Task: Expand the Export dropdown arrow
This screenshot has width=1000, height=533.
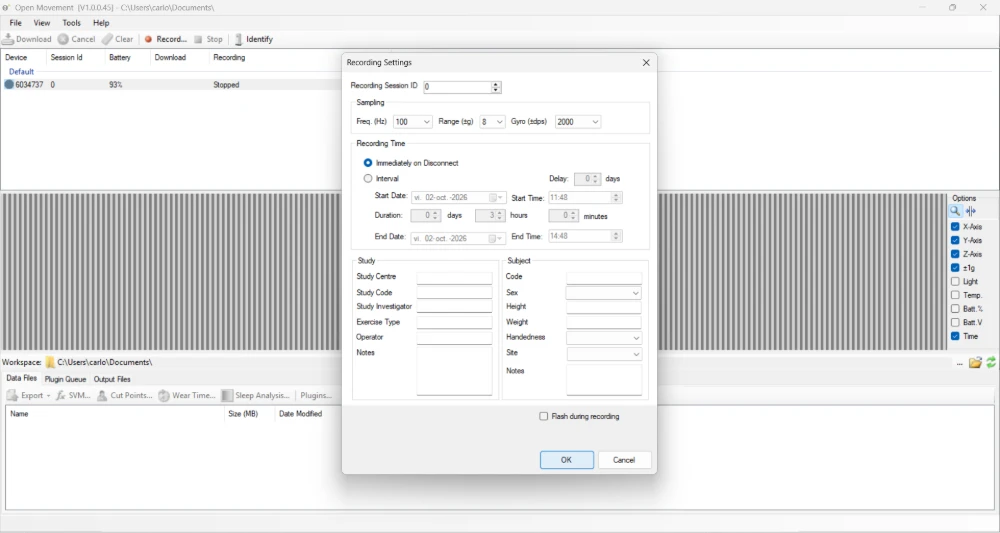Action: click(48, 396)
